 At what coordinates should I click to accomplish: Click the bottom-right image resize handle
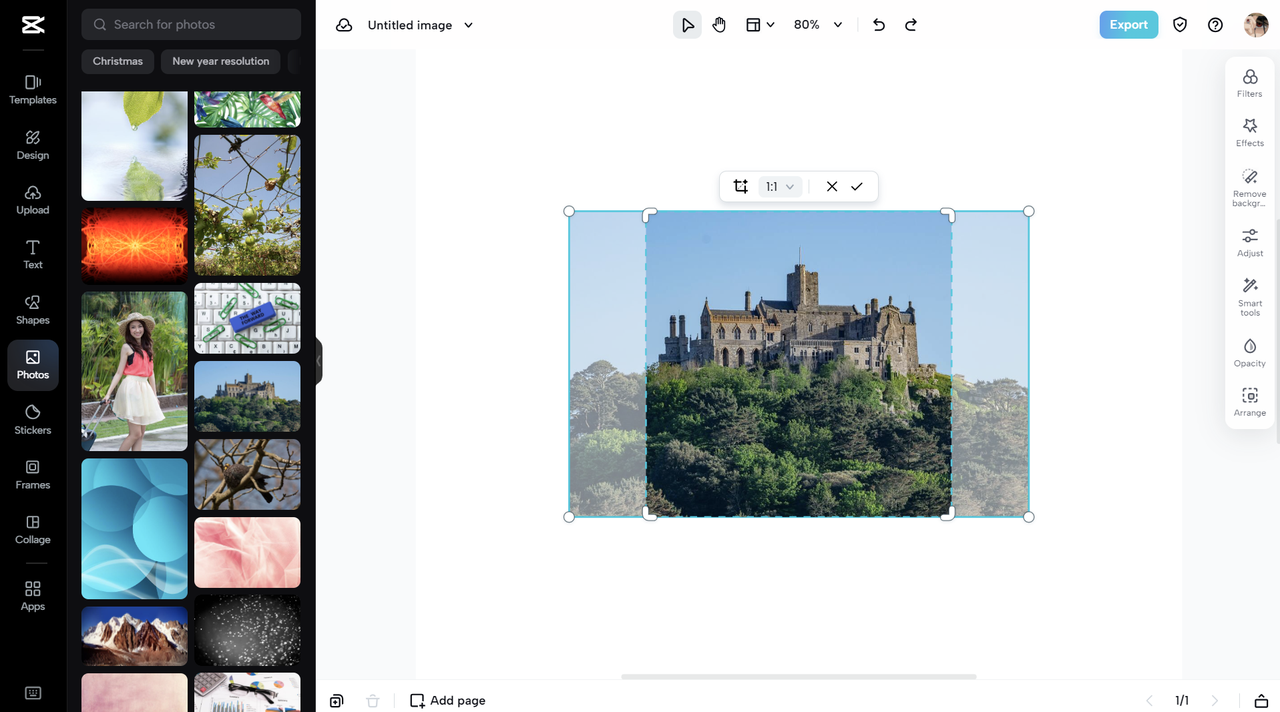click(x=1029, y=517)
